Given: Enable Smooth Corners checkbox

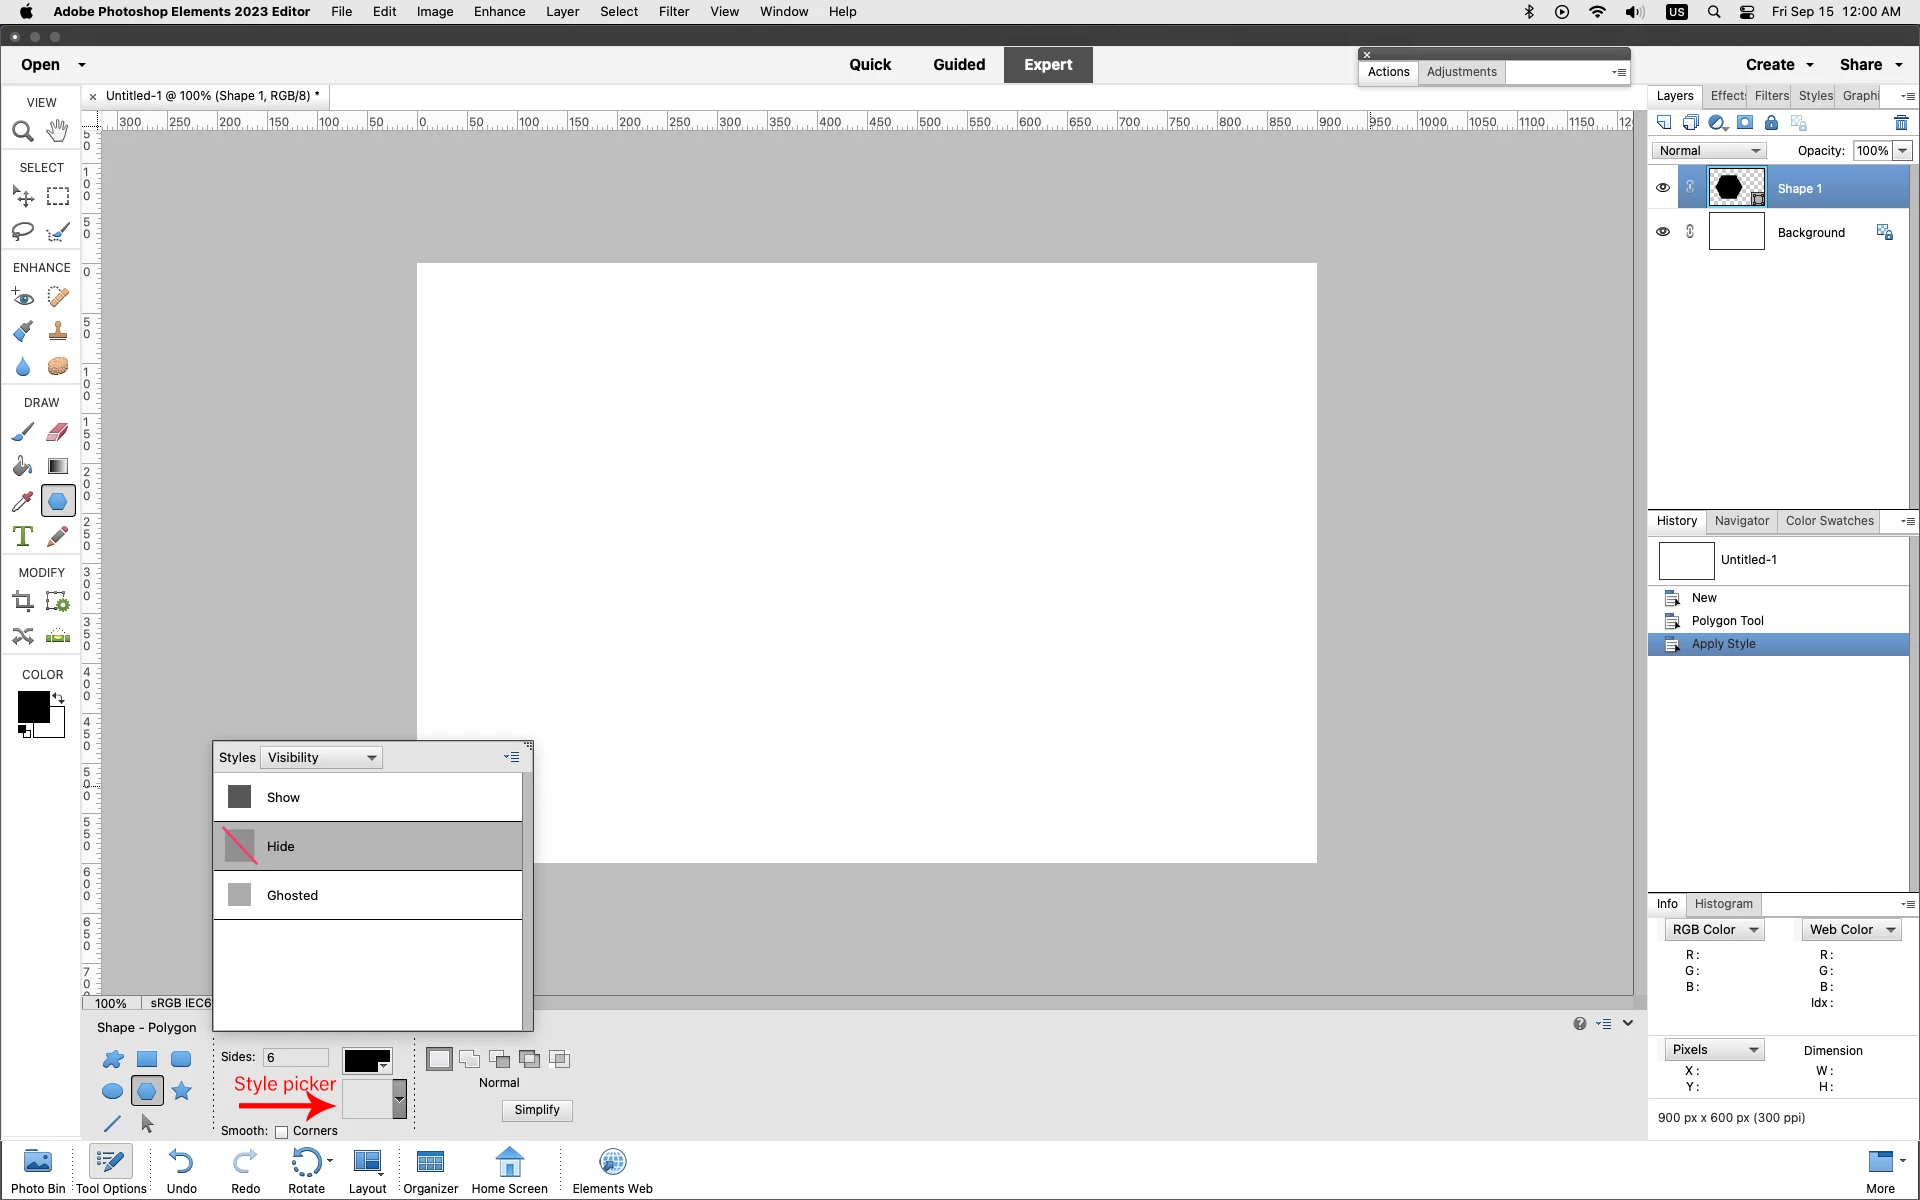Looking at the screenshot, I should tap(282, 1132).
